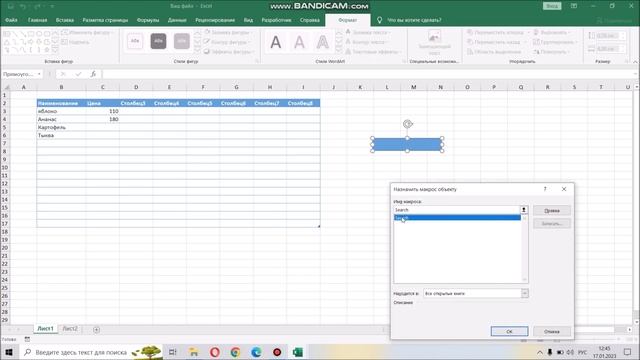Click Переместить назад
The width and height of the screenshot is (640, 360).
point(494,42)
